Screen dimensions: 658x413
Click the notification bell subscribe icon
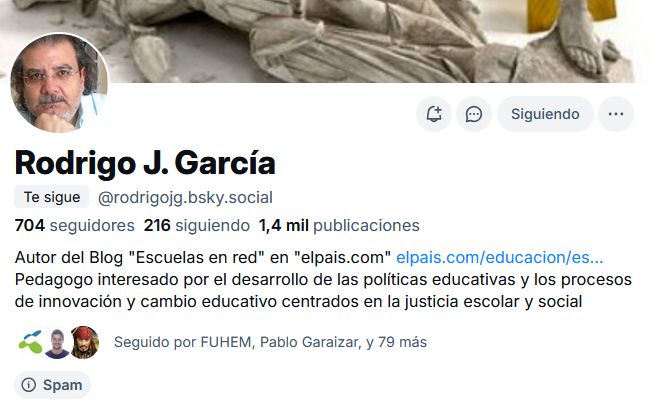click(434, 114)
